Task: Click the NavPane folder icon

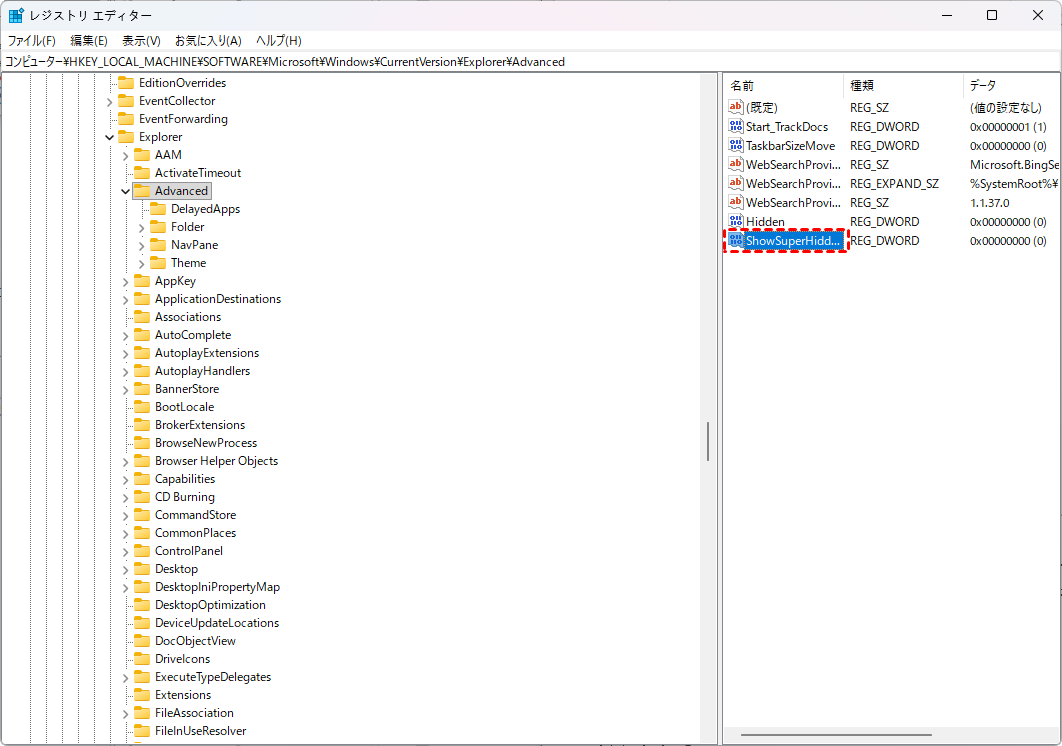Action: pos(158,245)
